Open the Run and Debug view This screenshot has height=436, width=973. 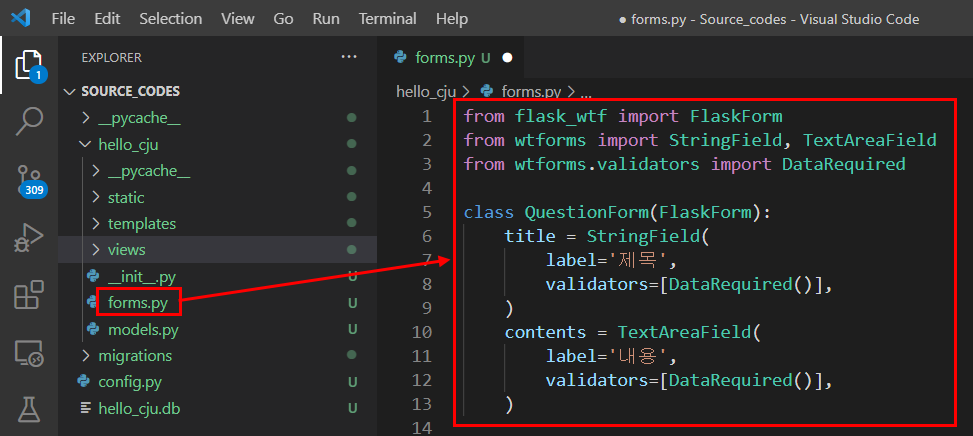29,239
